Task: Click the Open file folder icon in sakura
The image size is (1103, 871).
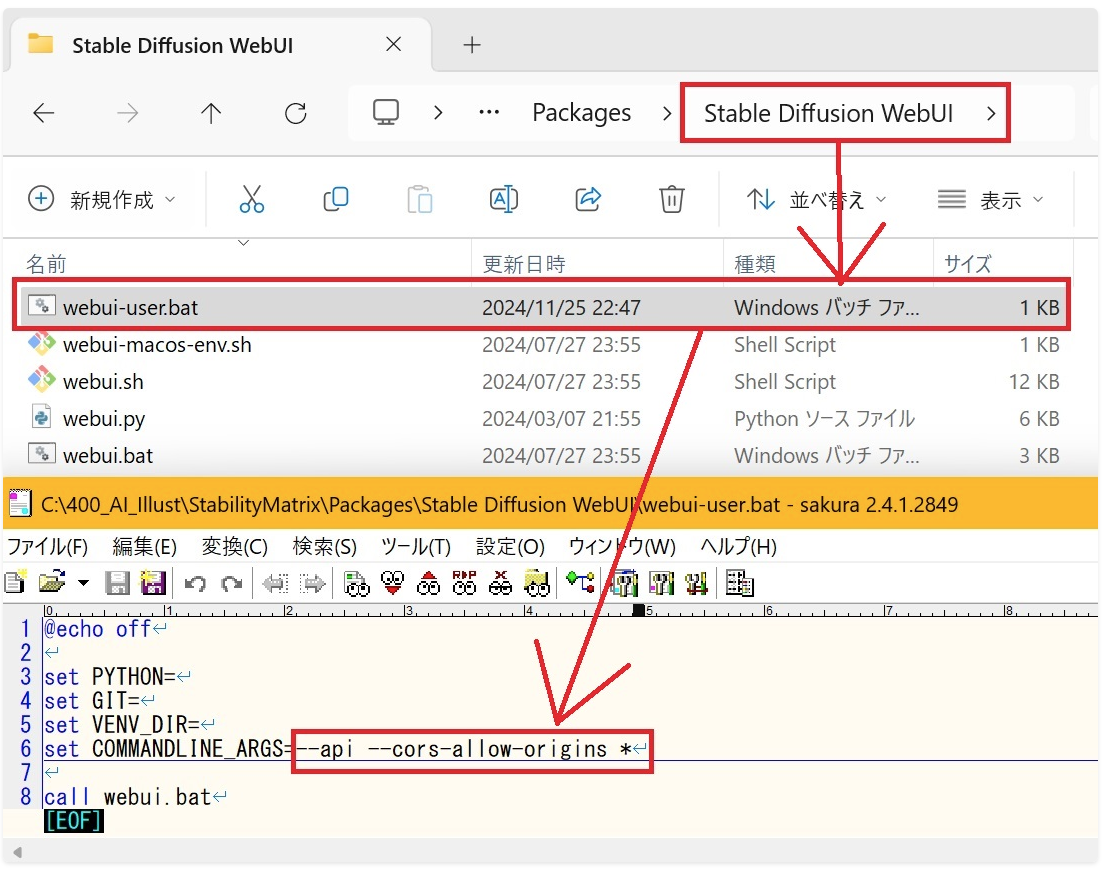Action: 52,583
